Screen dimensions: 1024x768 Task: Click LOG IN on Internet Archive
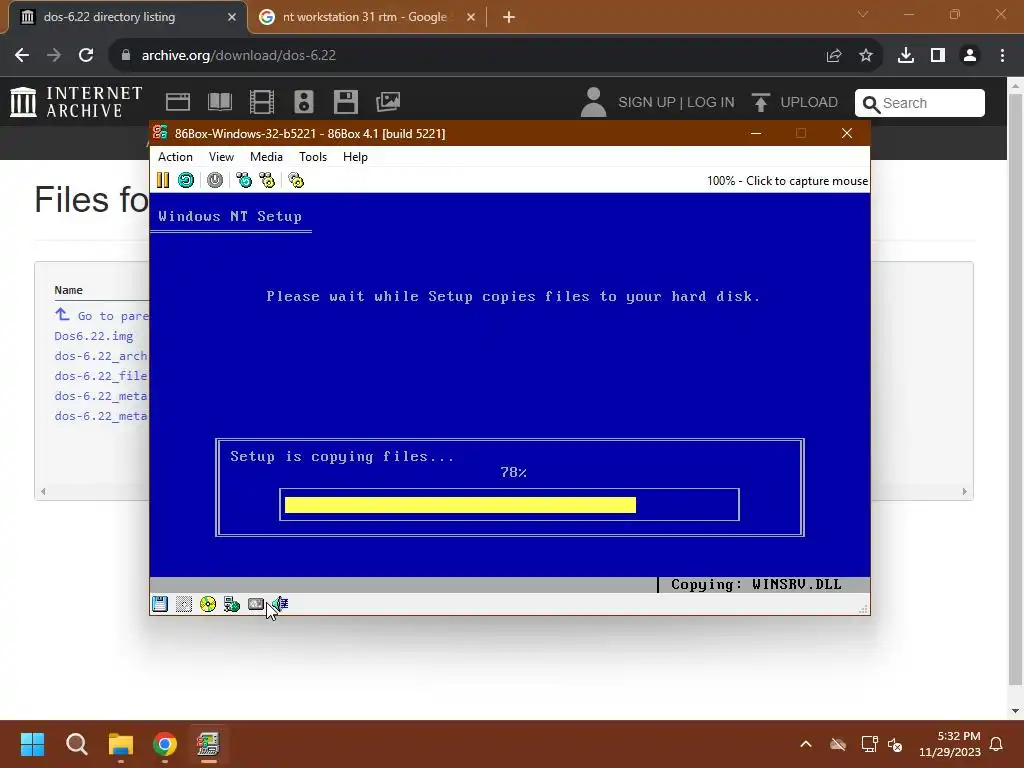click(x=711, y=103)
